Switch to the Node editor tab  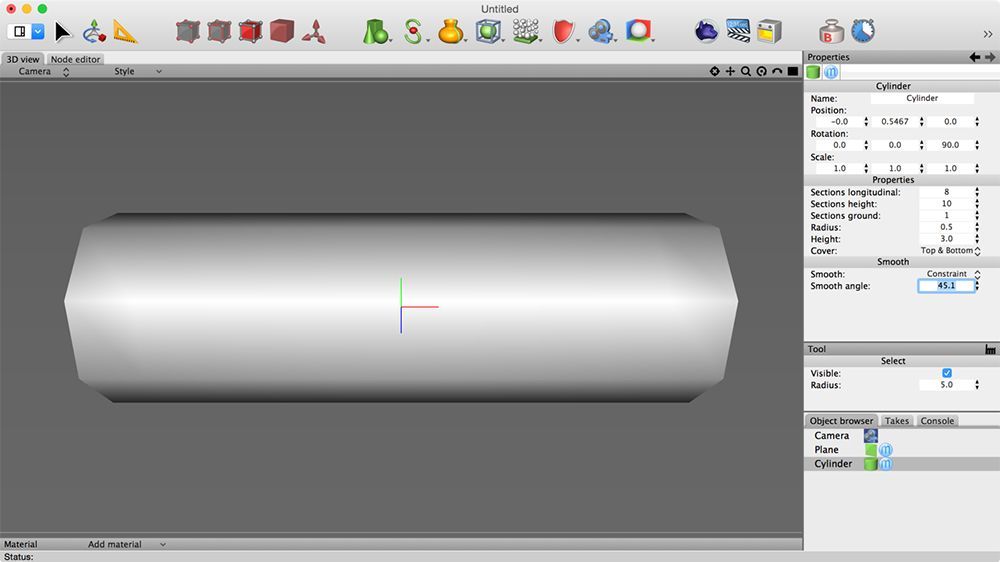[x=75, y=59]
